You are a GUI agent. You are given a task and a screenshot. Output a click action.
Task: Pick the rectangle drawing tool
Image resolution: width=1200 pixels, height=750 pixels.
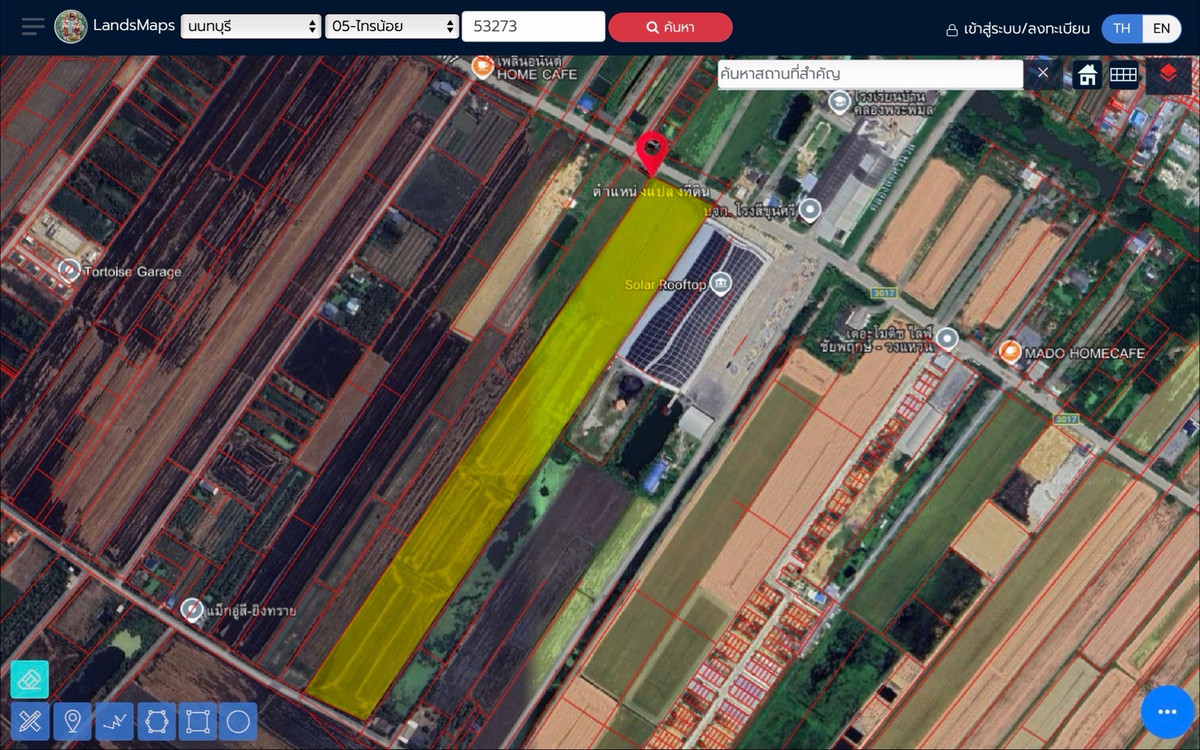click(197, 721)
